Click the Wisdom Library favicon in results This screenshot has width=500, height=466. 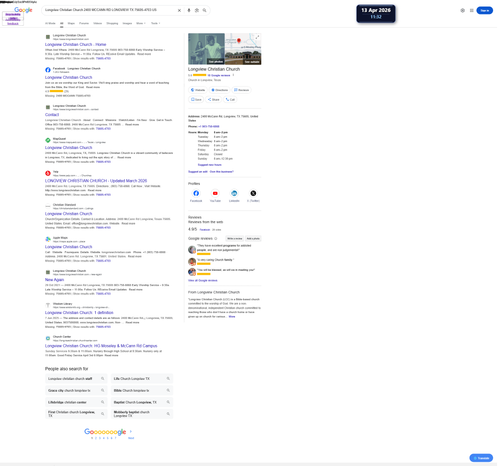coord(48,305)
